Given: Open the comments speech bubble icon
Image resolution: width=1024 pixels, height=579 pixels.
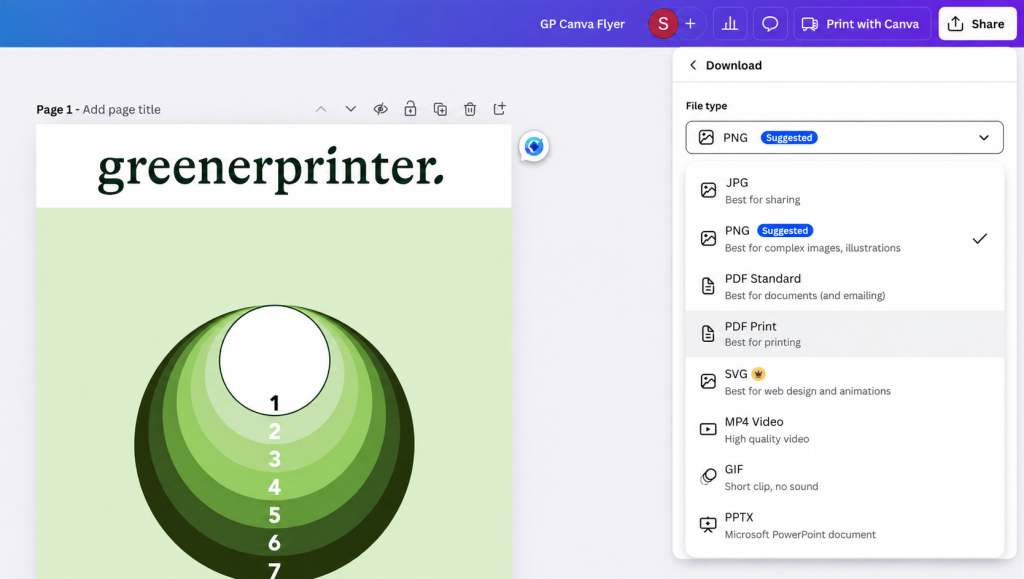Looking at the screenshot, I should (x=770, y=24).
